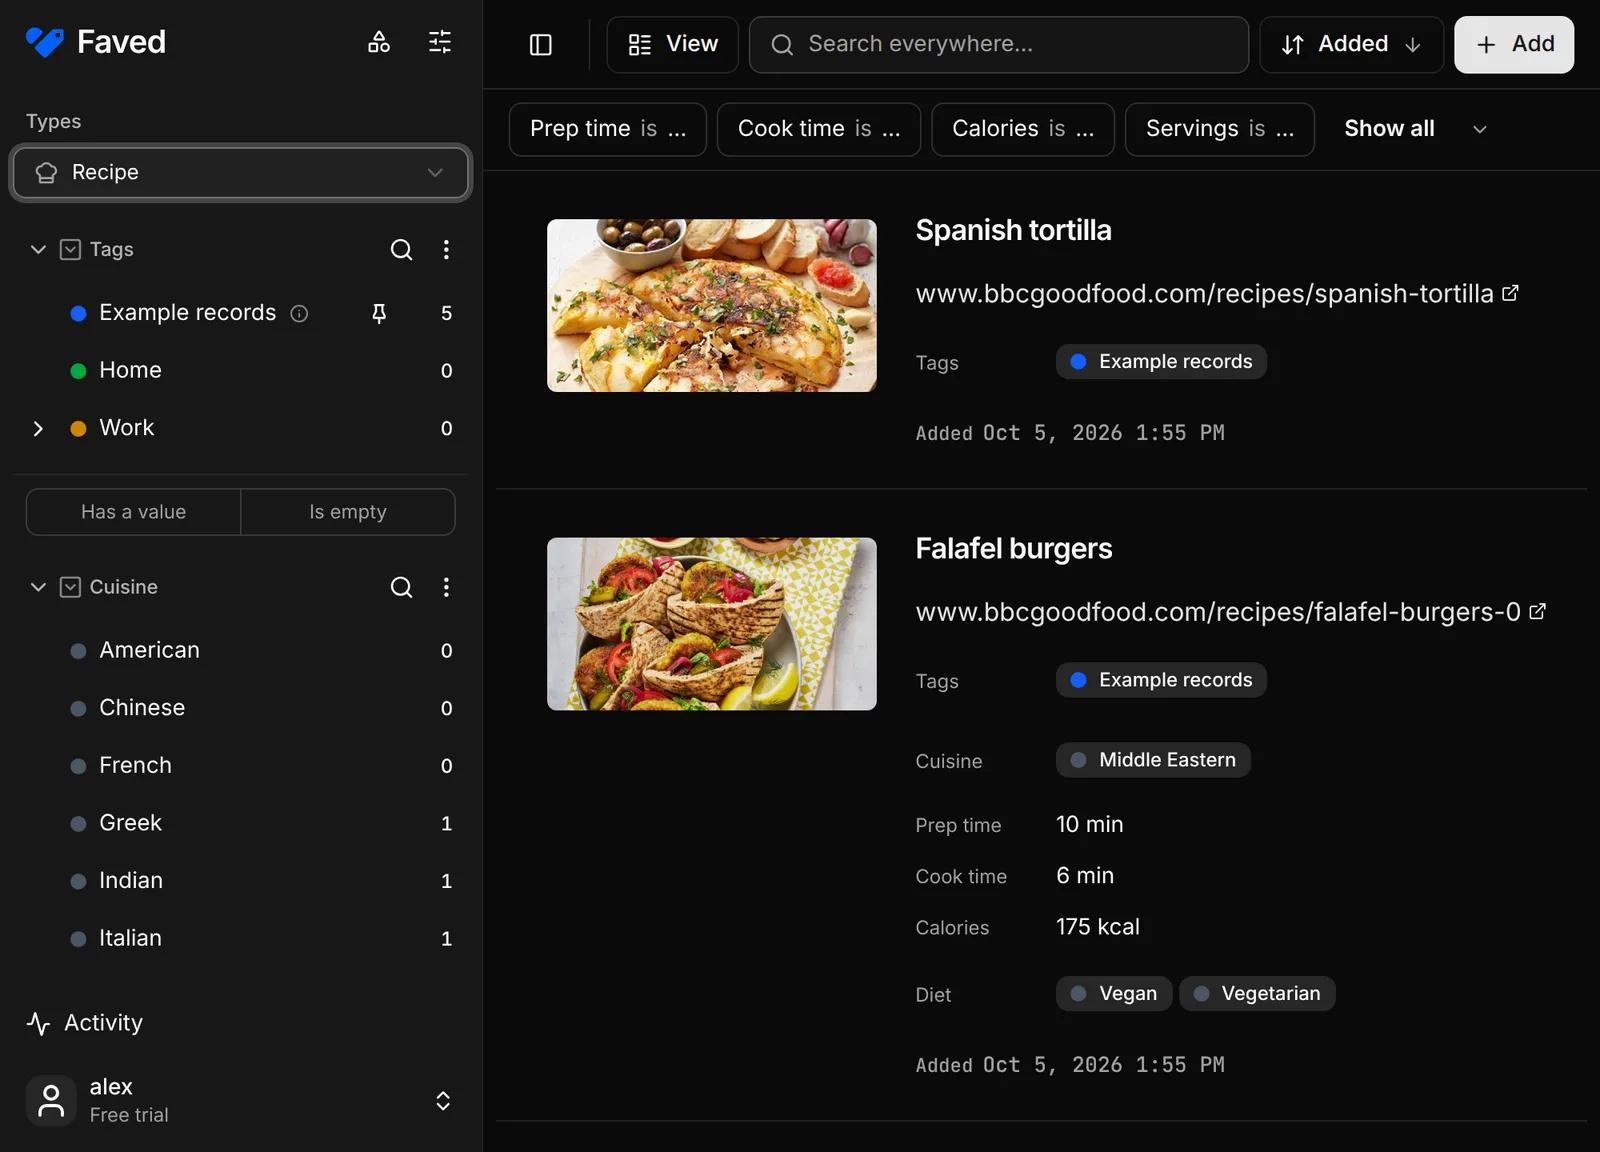Screen dimensions: 1600x1152
Task: Expand the Show all filters chevron
Action: [1480, 129]
